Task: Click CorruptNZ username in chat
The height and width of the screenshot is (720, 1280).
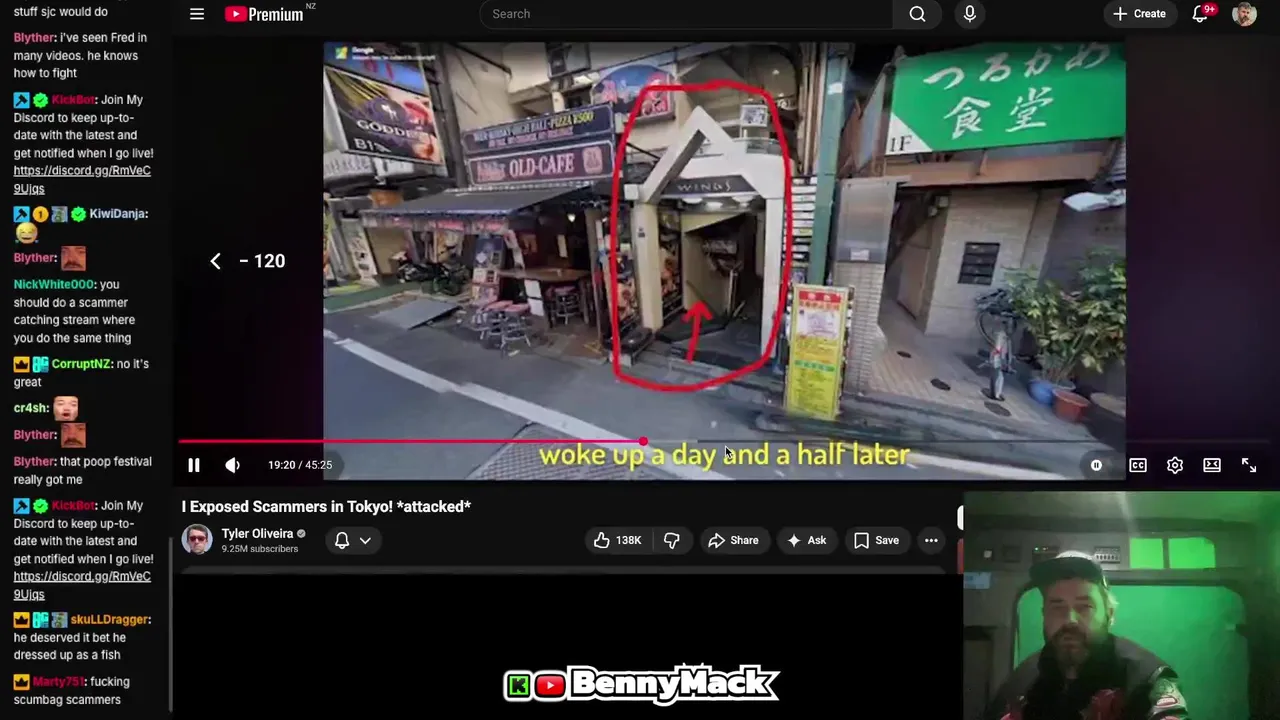Action: click(x=82, y=364)
